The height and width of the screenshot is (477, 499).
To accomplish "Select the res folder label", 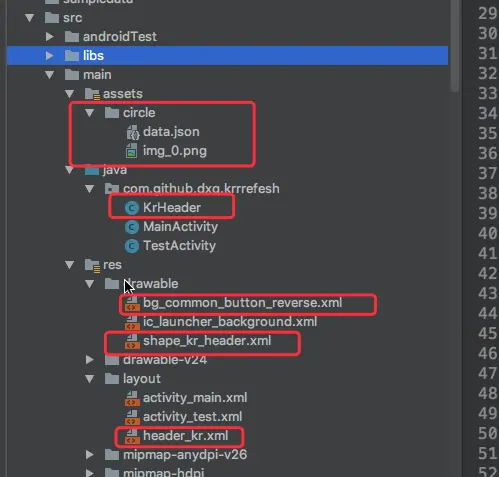I will [112, 265].
